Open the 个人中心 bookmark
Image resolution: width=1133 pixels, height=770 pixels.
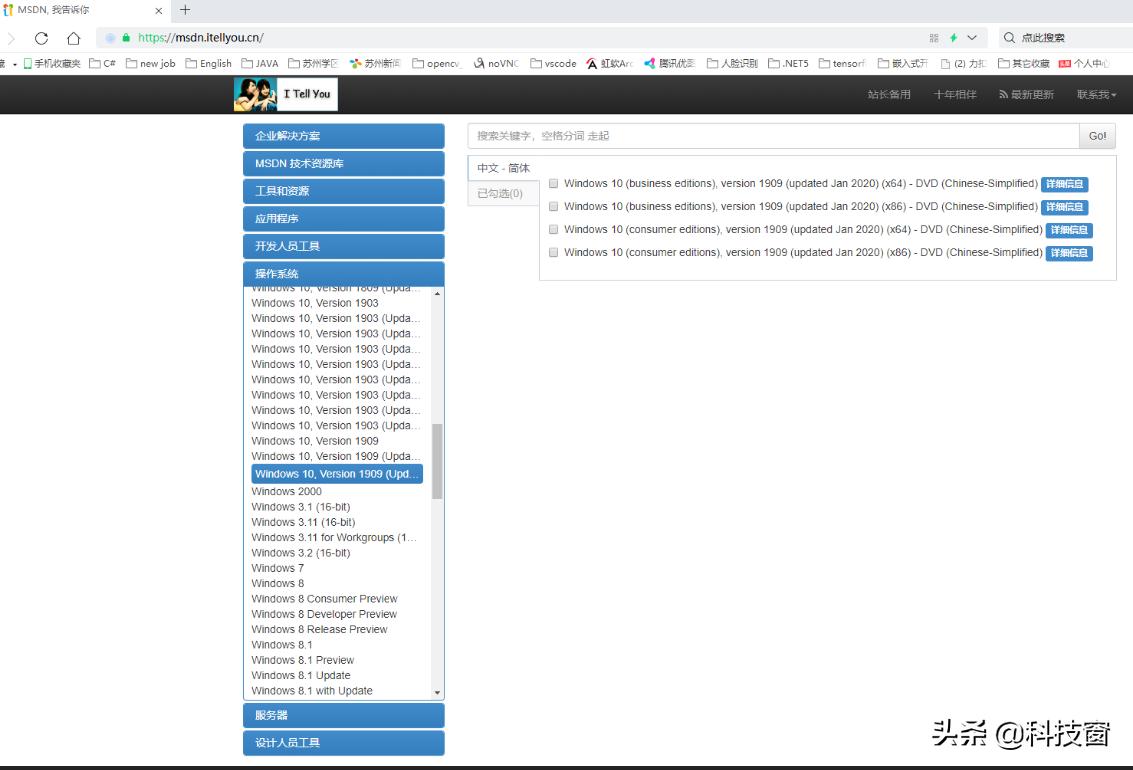[x=1084, y=64]
